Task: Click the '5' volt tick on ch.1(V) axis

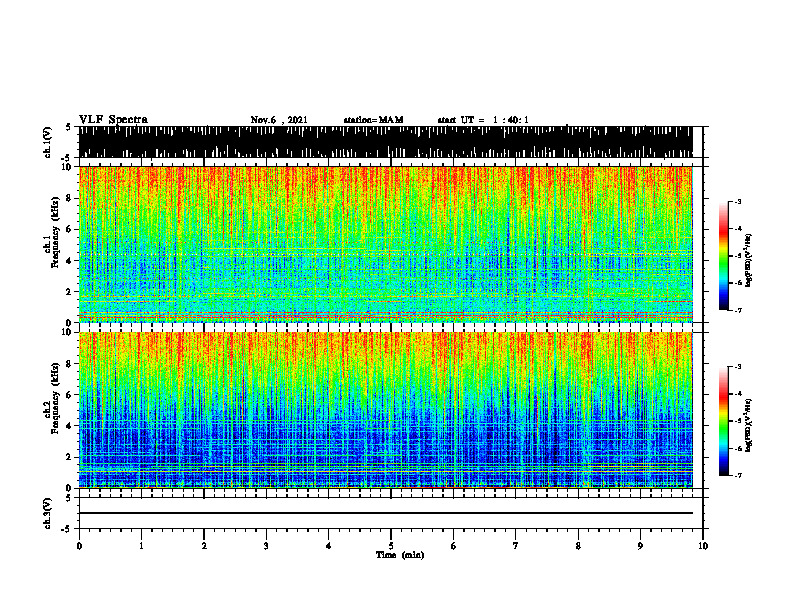Action: click(68, 127)
